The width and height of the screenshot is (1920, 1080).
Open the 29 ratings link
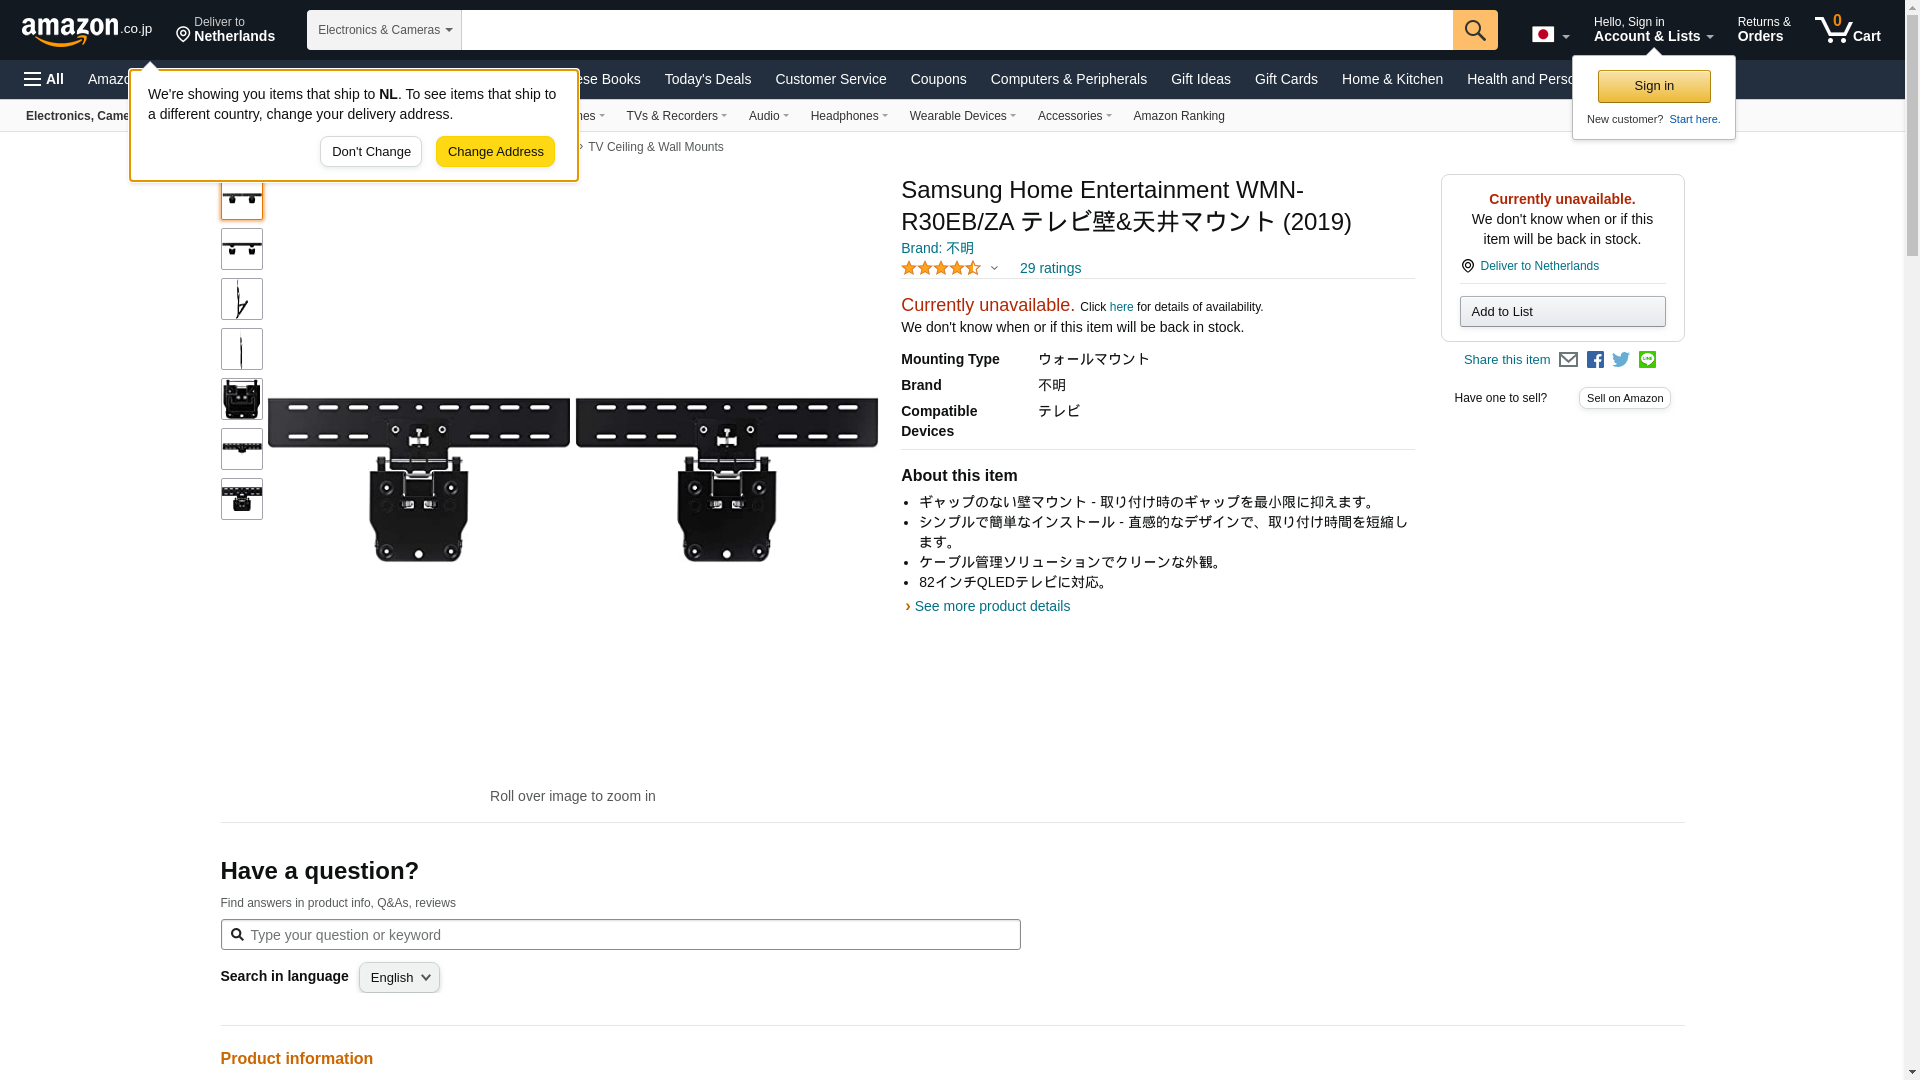click(1049, 268)
